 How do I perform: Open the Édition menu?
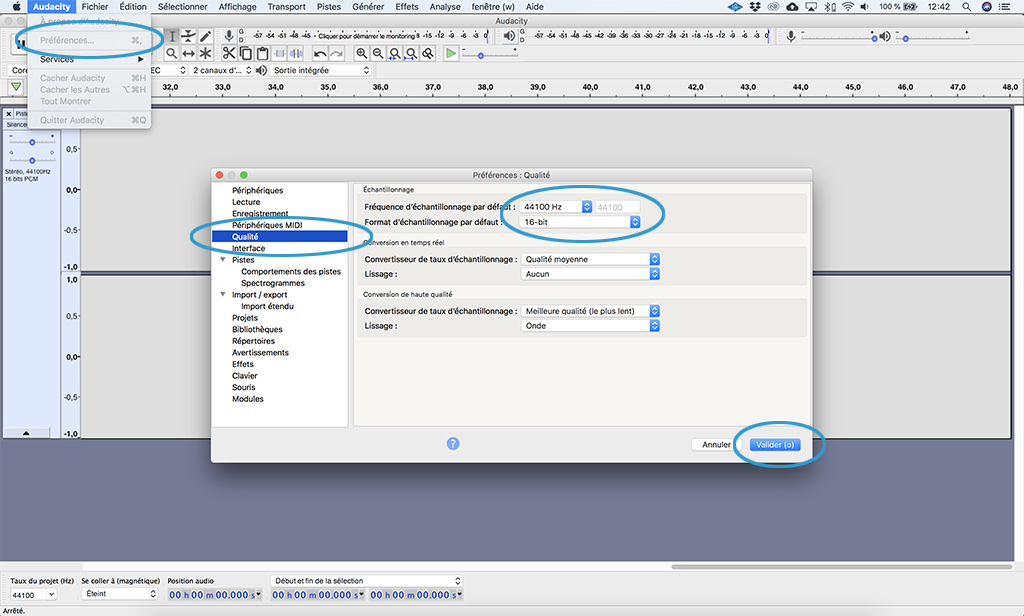tap(133, 7)
